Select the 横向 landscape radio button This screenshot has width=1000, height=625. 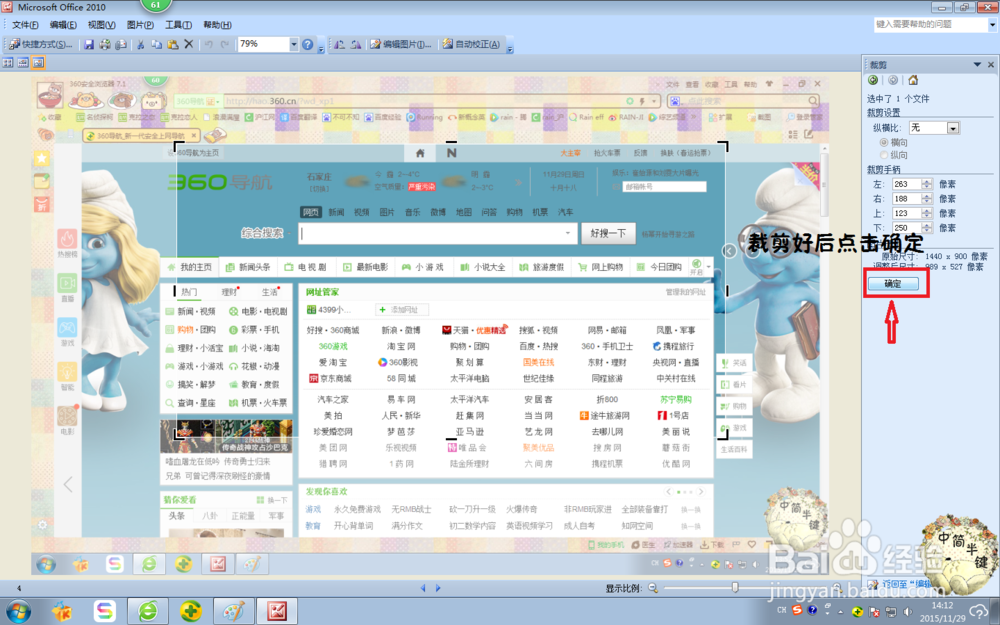point(883,142)
